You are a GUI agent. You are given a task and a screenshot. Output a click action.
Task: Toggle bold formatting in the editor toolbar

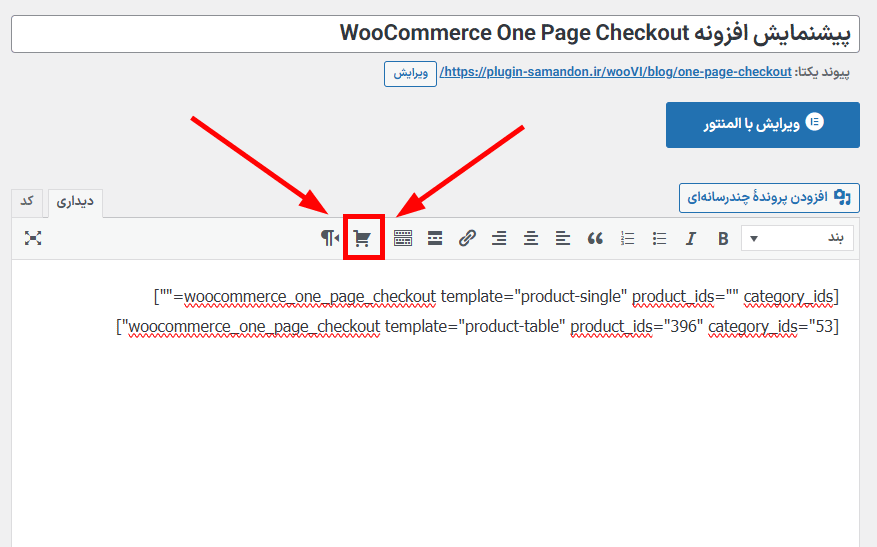click(x=723, y=238)
